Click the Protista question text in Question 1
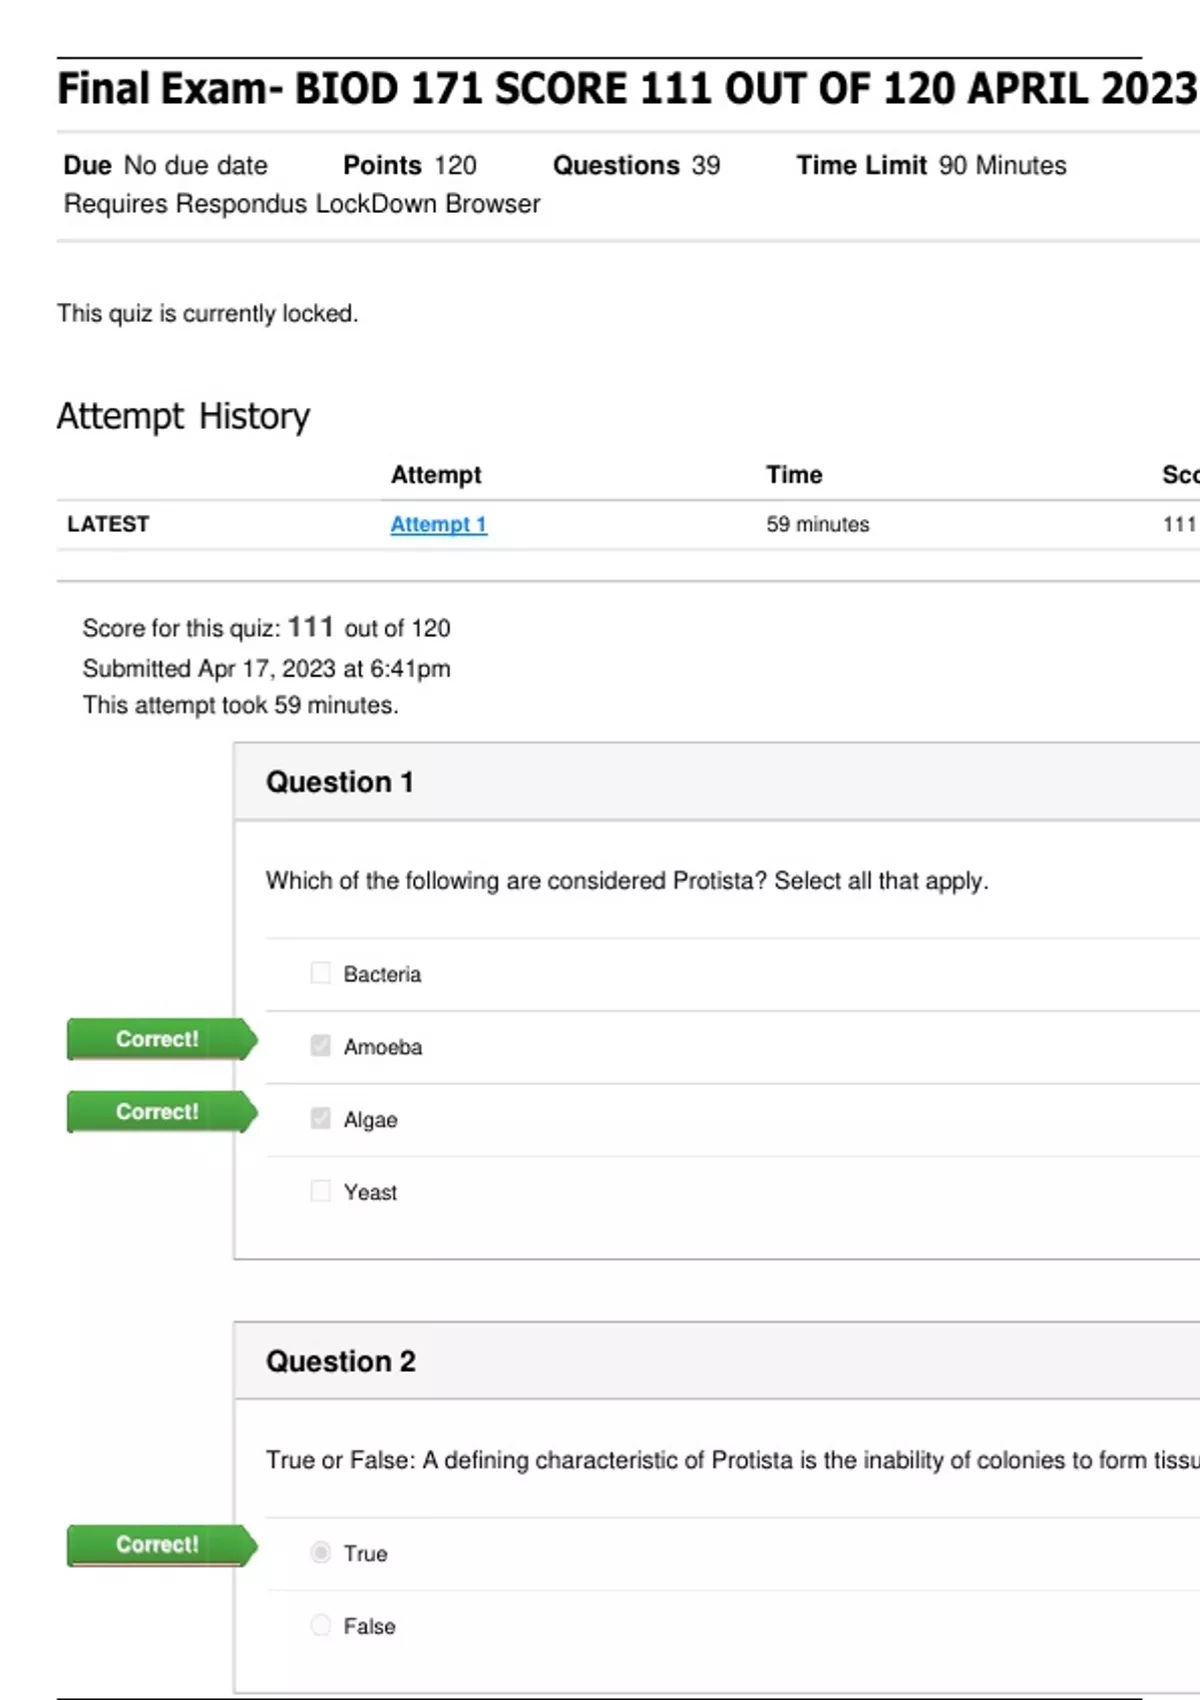The image size is (1200, 1700). point(626,881)
